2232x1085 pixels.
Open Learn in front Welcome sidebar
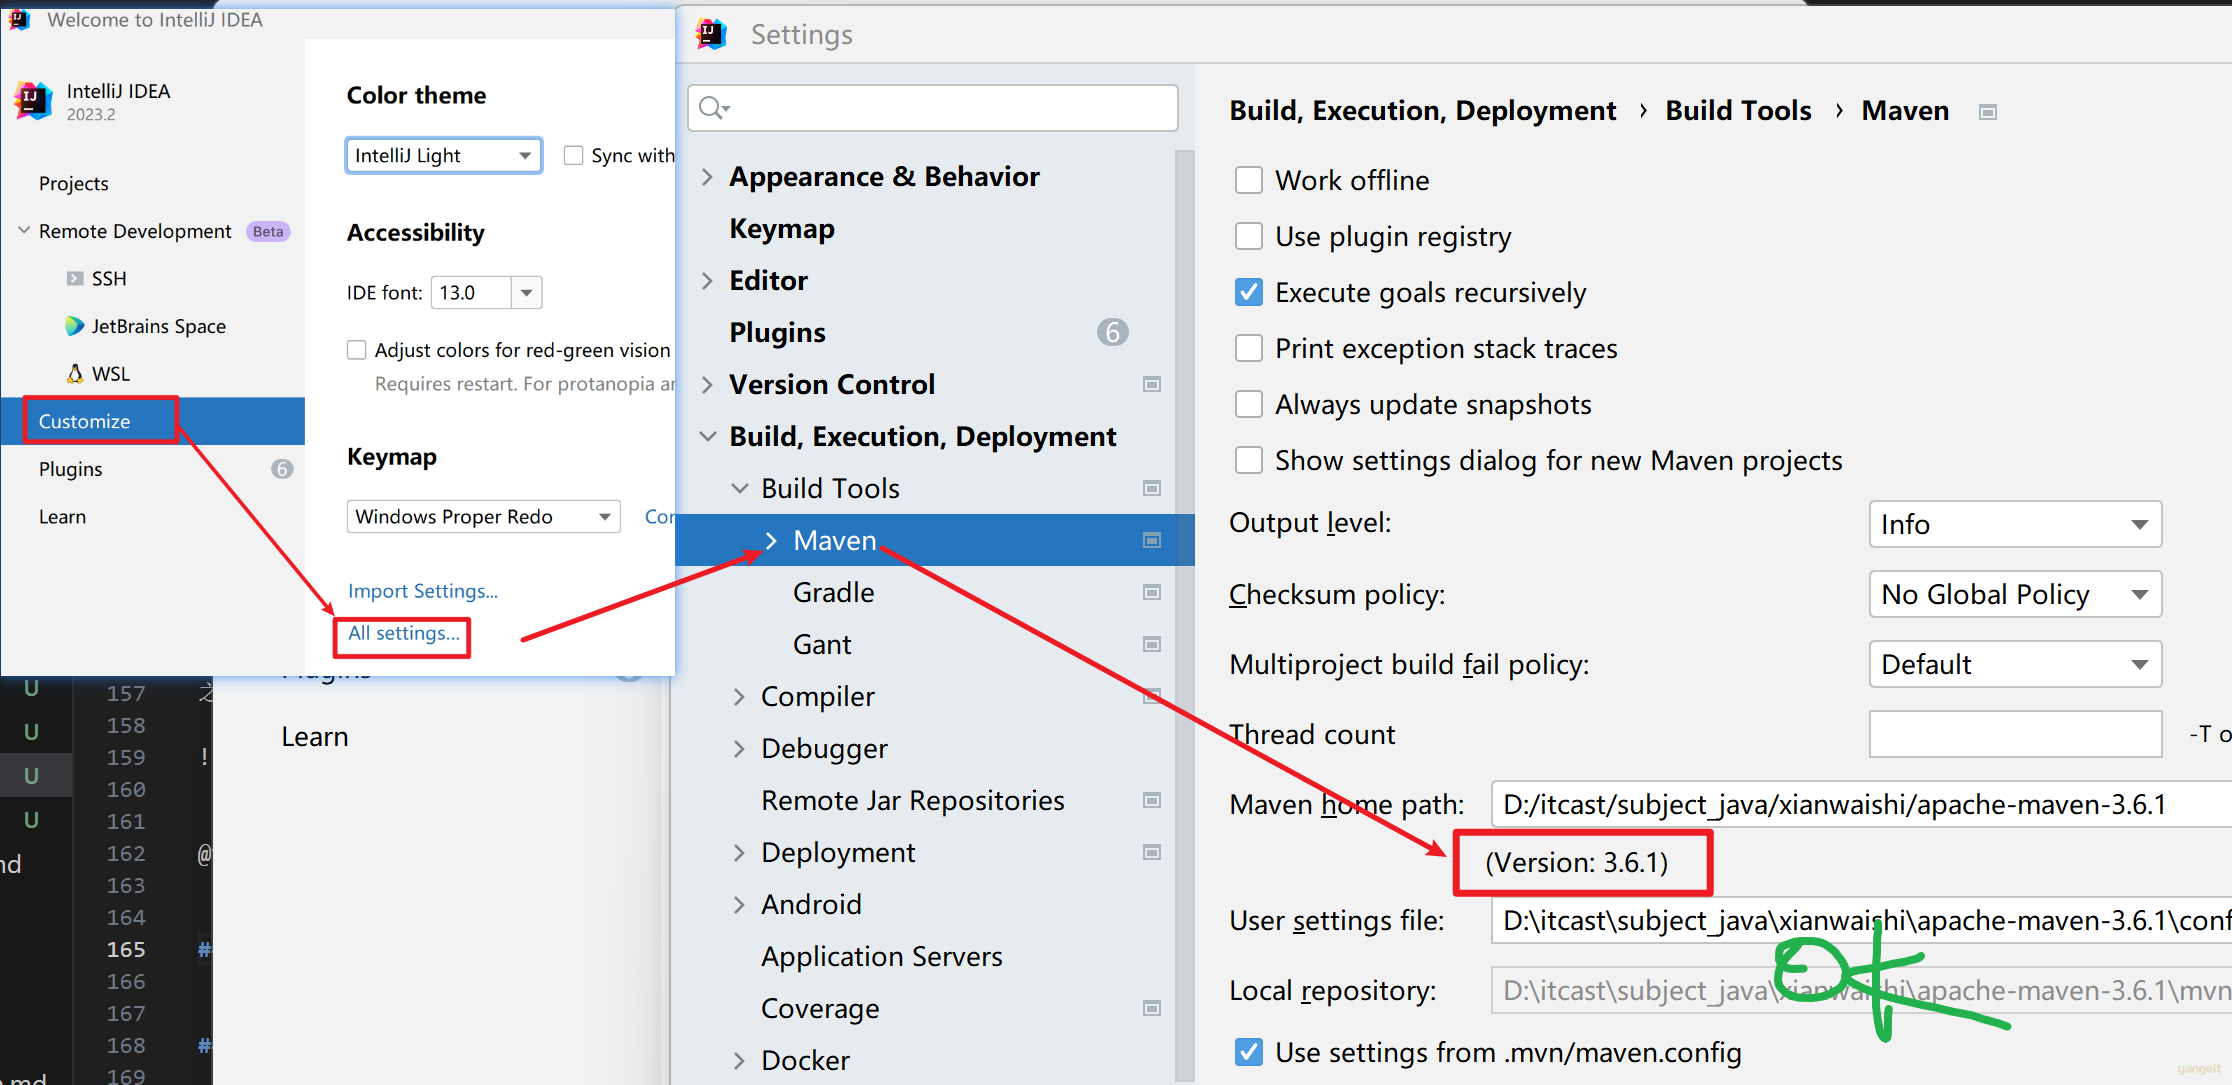[x=62, y=517]
